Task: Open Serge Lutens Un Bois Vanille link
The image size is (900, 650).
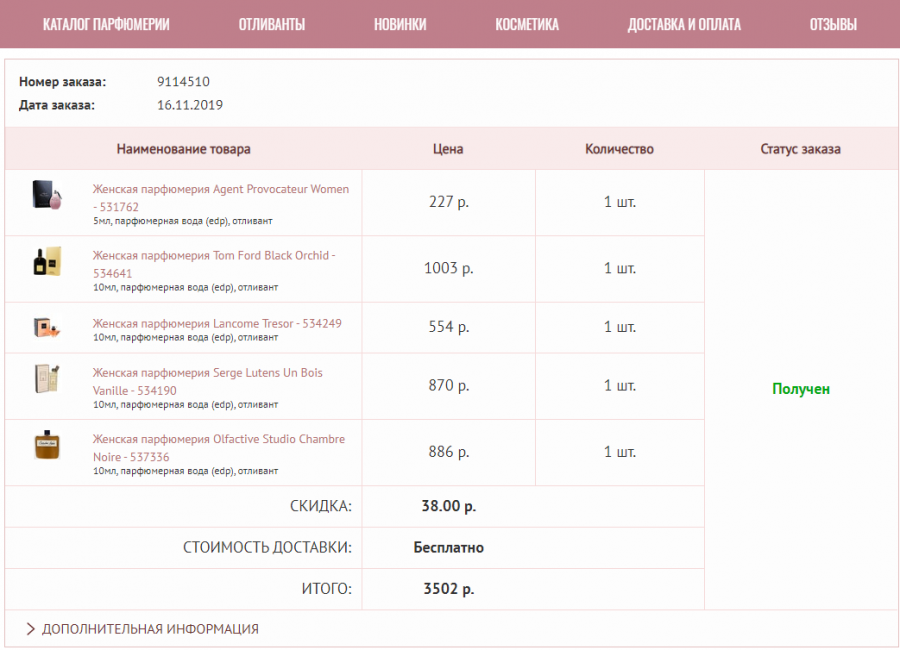Action: tap(207, 381)
